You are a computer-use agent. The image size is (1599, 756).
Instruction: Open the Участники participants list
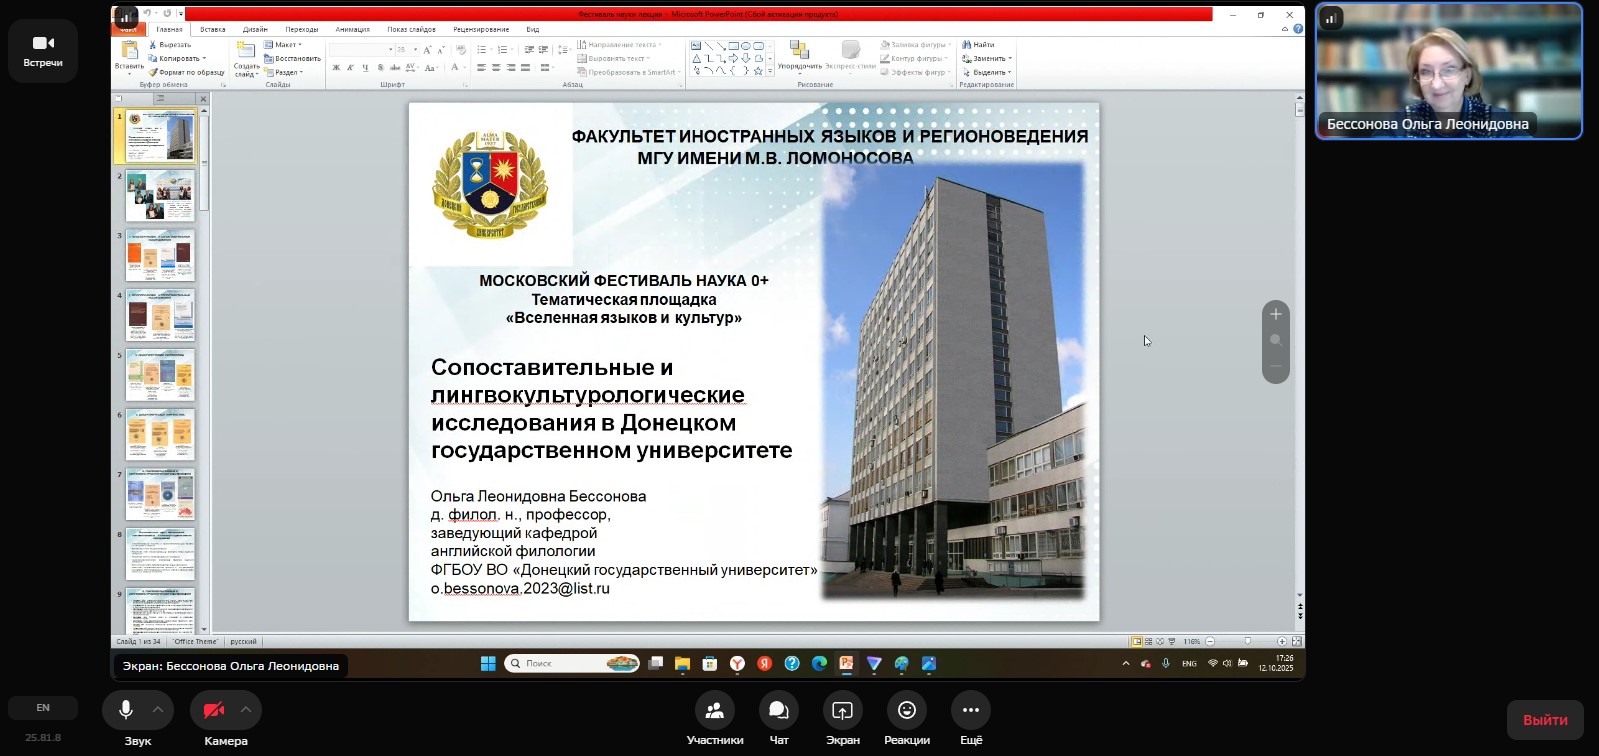[715, 711]
